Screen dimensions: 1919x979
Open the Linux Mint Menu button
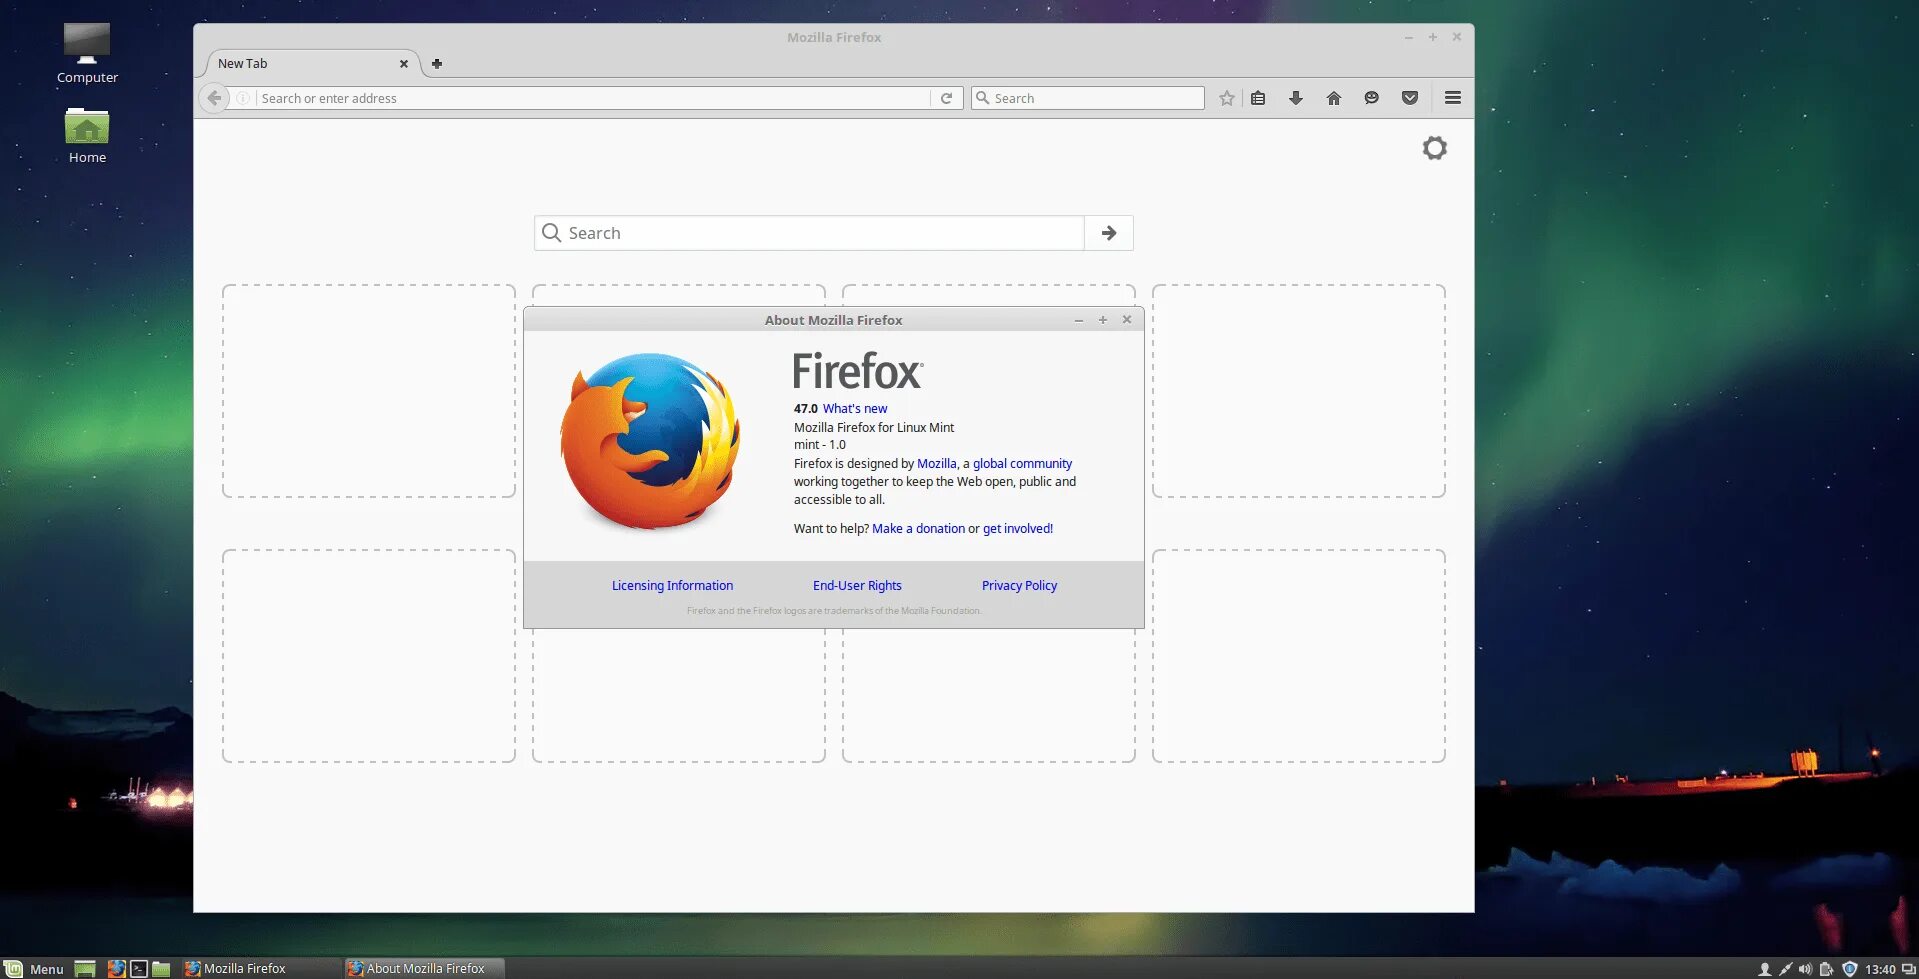(34, 968)
